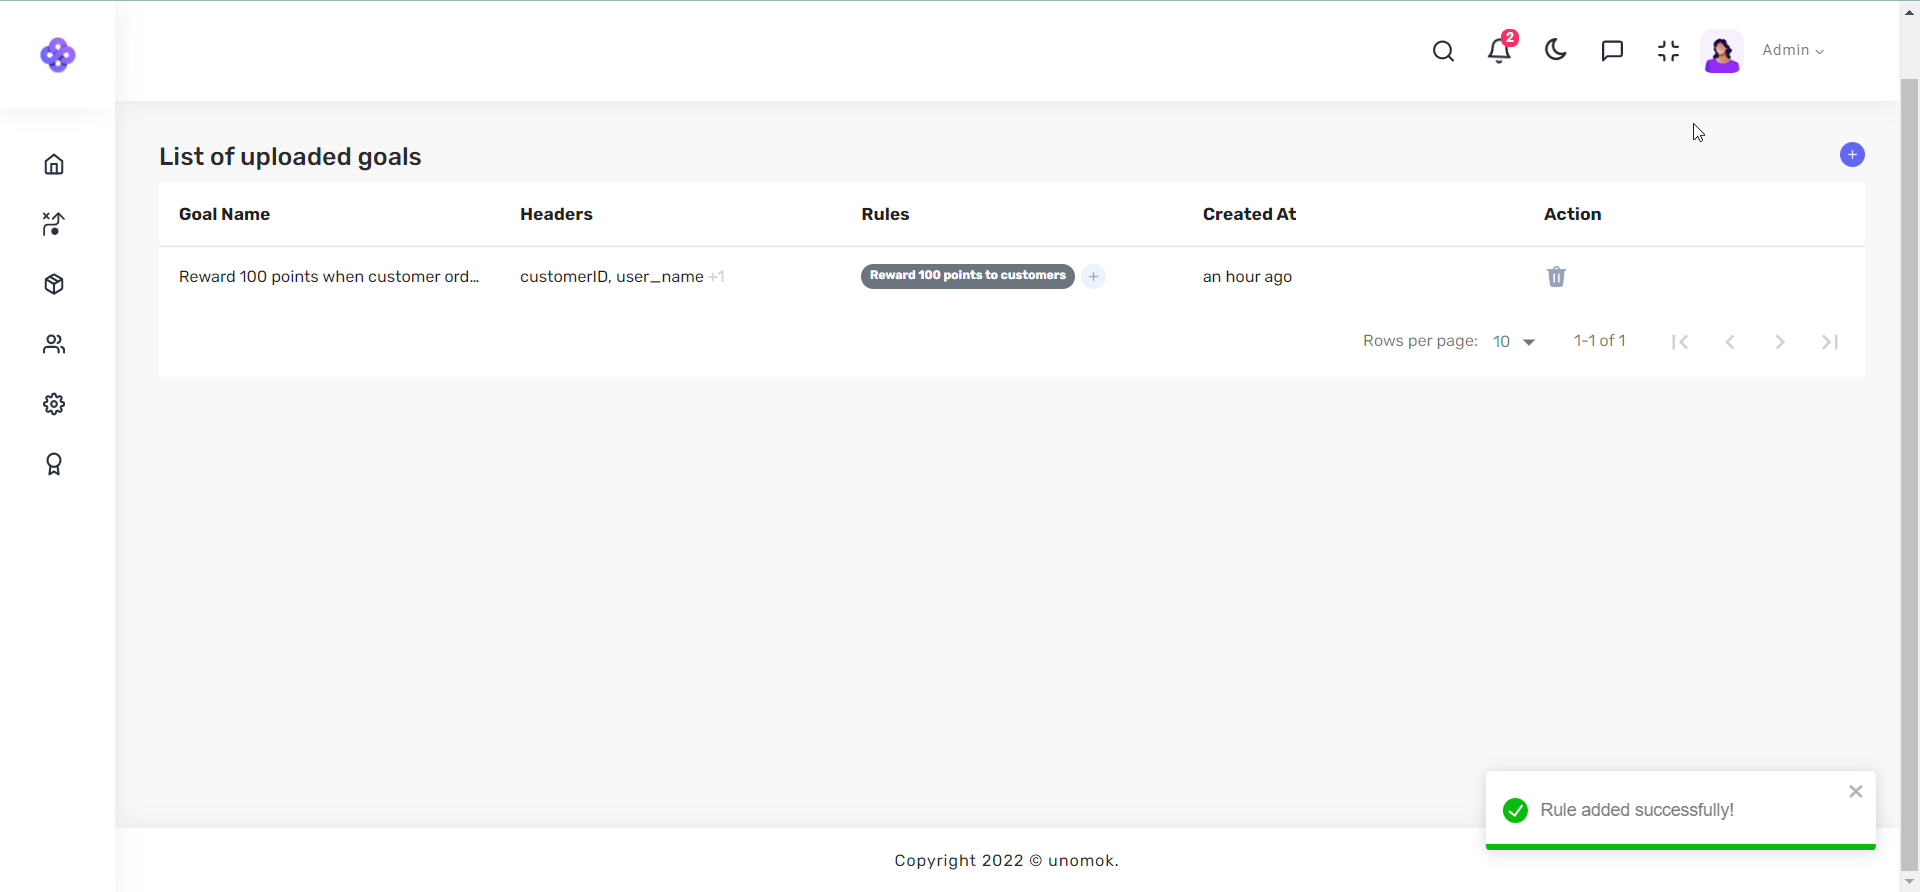Click the 'Reward 100 points to customers' rule chip

(967, 276)
